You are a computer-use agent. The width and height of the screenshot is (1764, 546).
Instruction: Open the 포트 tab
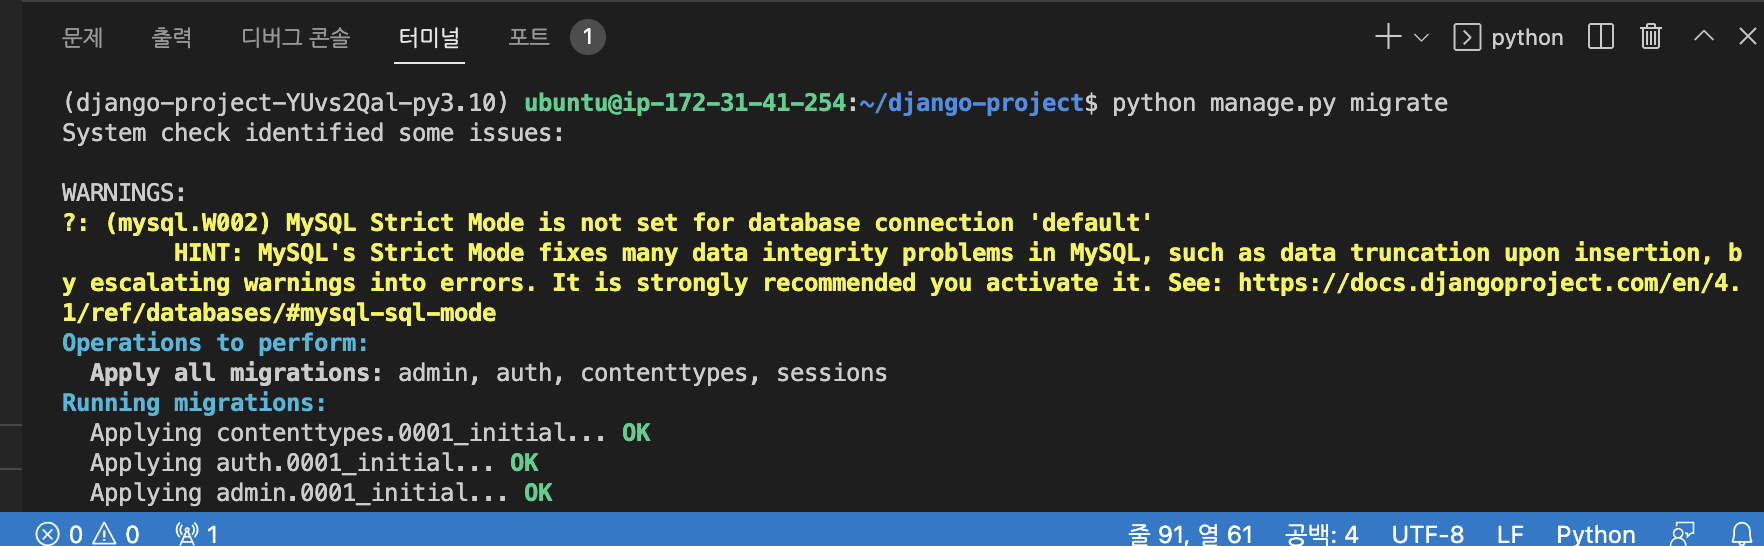coord(529,37)
